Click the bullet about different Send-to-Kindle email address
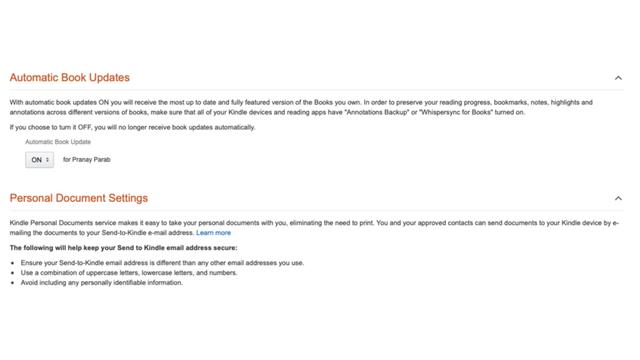The width and height of the screenshot is (640, 360). point(162,263)
